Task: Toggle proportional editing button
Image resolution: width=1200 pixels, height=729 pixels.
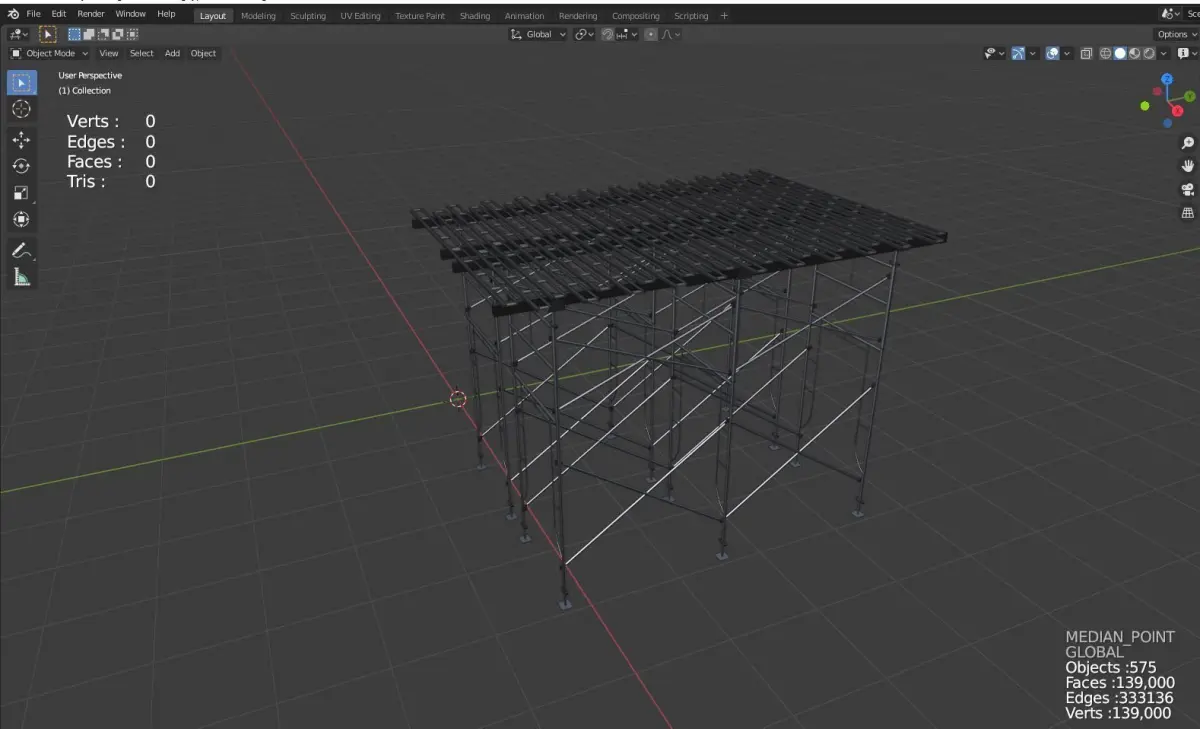Action: (651, 34)
